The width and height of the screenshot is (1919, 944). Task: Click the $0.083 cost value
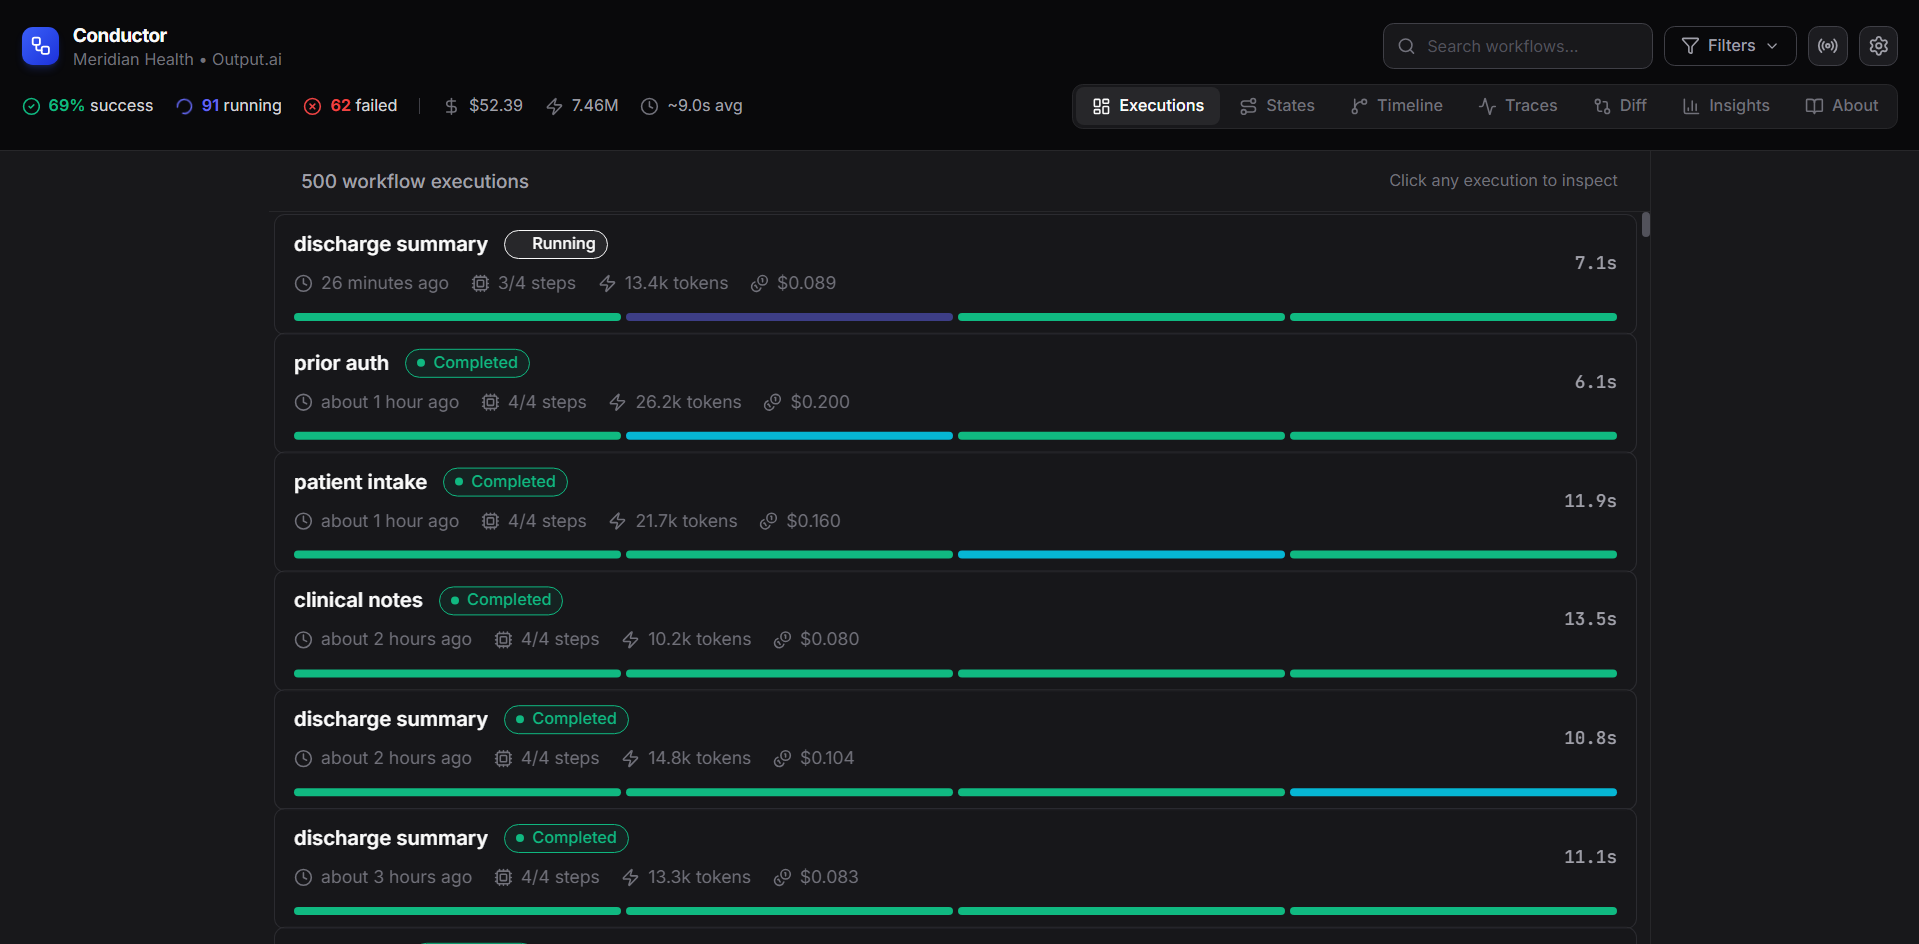829,877
